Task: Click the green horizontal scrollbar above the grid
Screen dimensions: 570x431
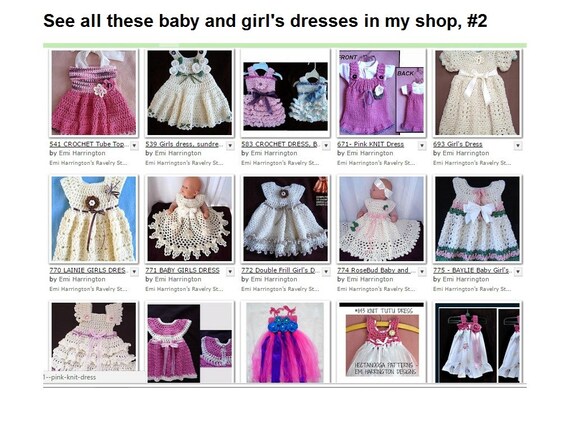Action: click(x=285, y=45)
